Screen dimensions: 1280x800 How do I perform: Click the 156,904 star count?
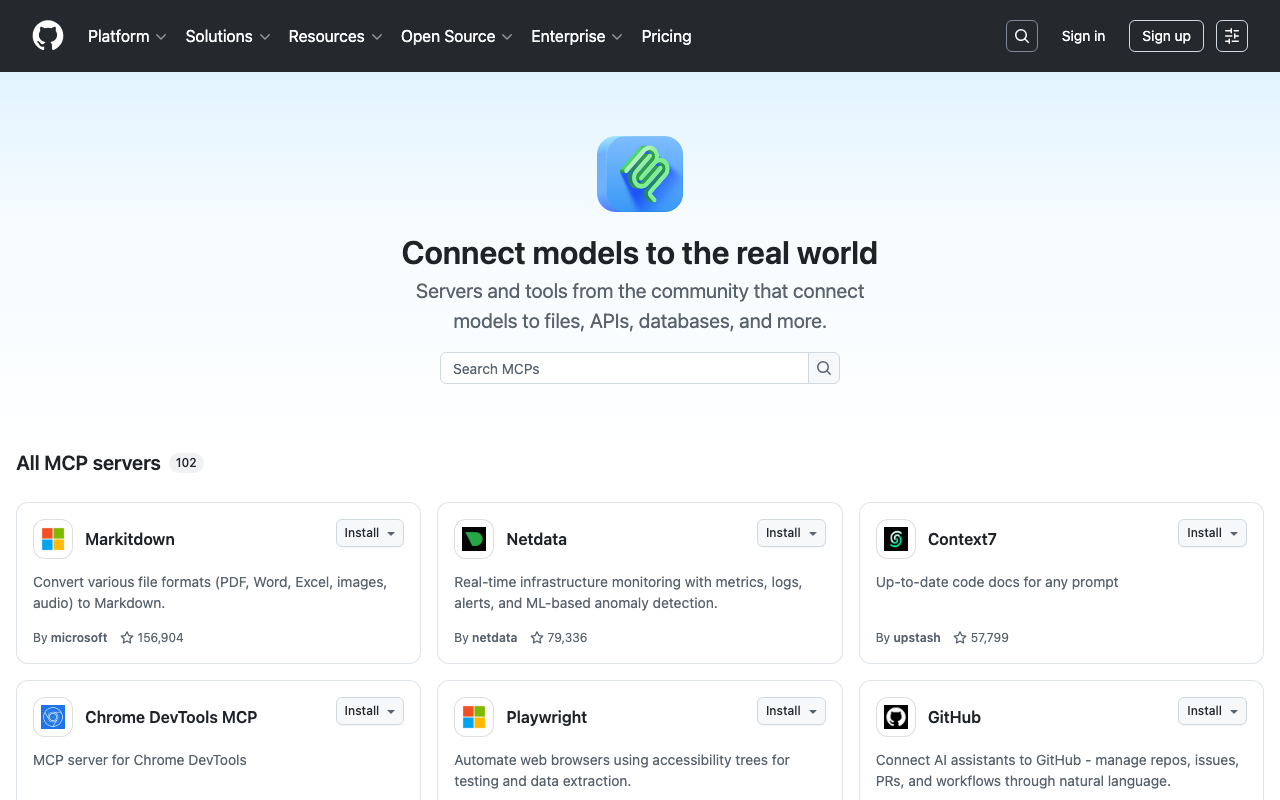[161, 638]
